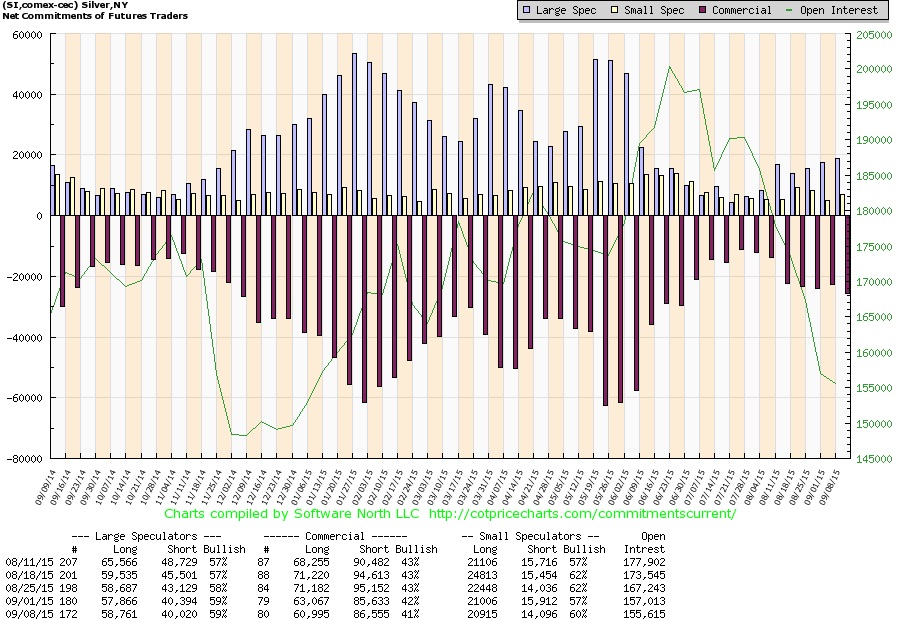This screenshot has height=620, width=900.
Task: Click the right axis label 150000
Action: pyautogui.click(x=874, y=425)
